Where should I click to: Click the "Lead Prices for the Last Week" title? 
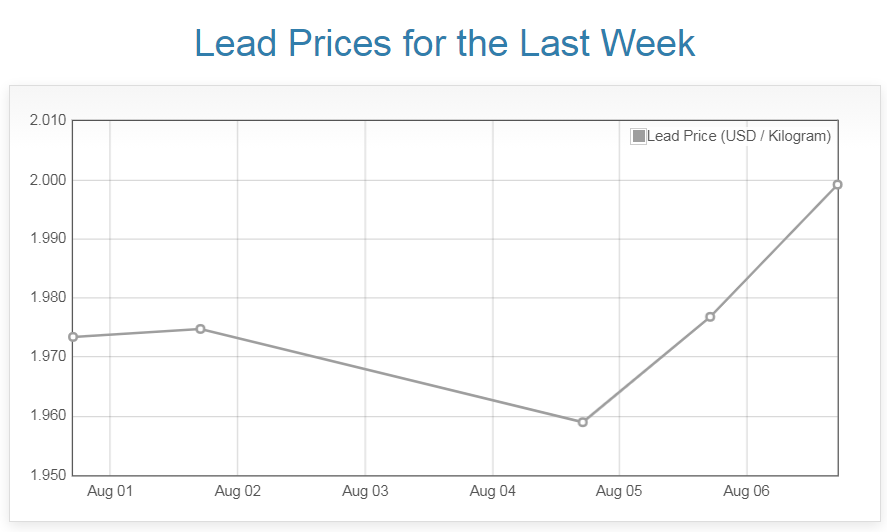pos(444,44)
